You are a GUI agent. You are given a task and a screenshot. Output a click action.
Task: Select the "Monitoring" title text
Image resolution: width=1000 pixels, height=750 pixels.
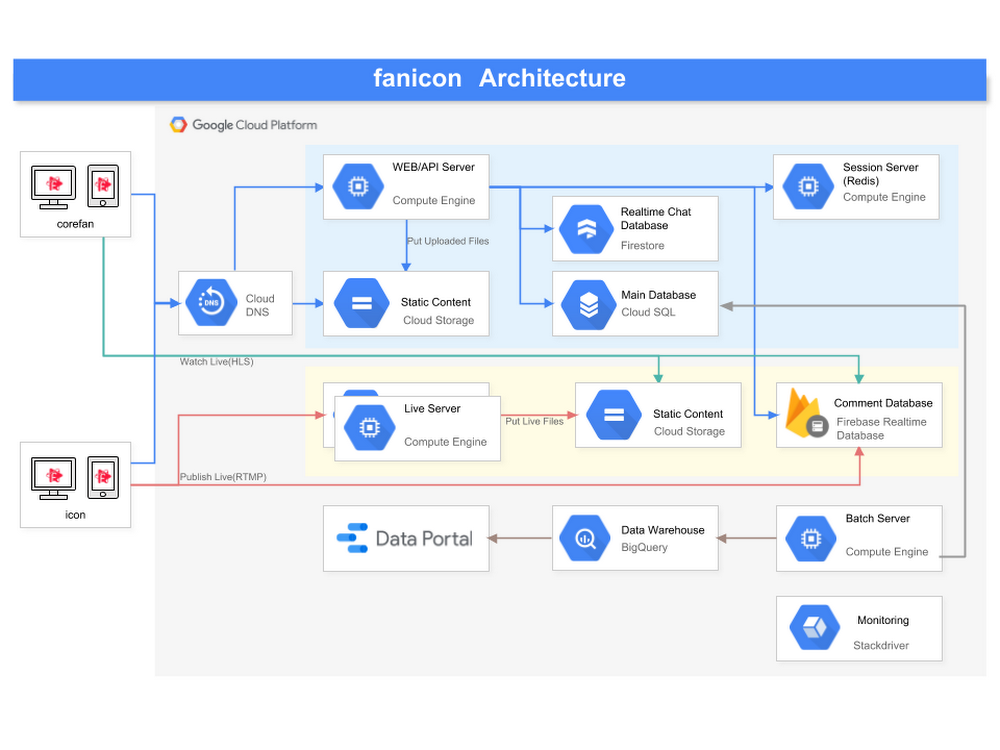(883, 620)
